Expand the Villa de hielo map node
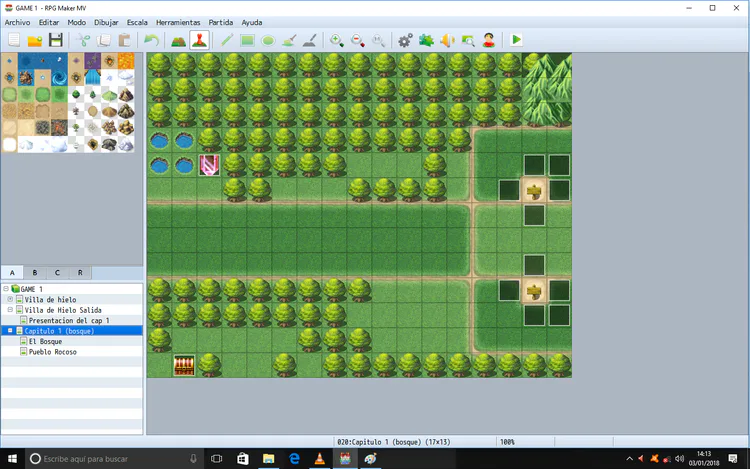The image size is (750, 469). pos(10,299)
